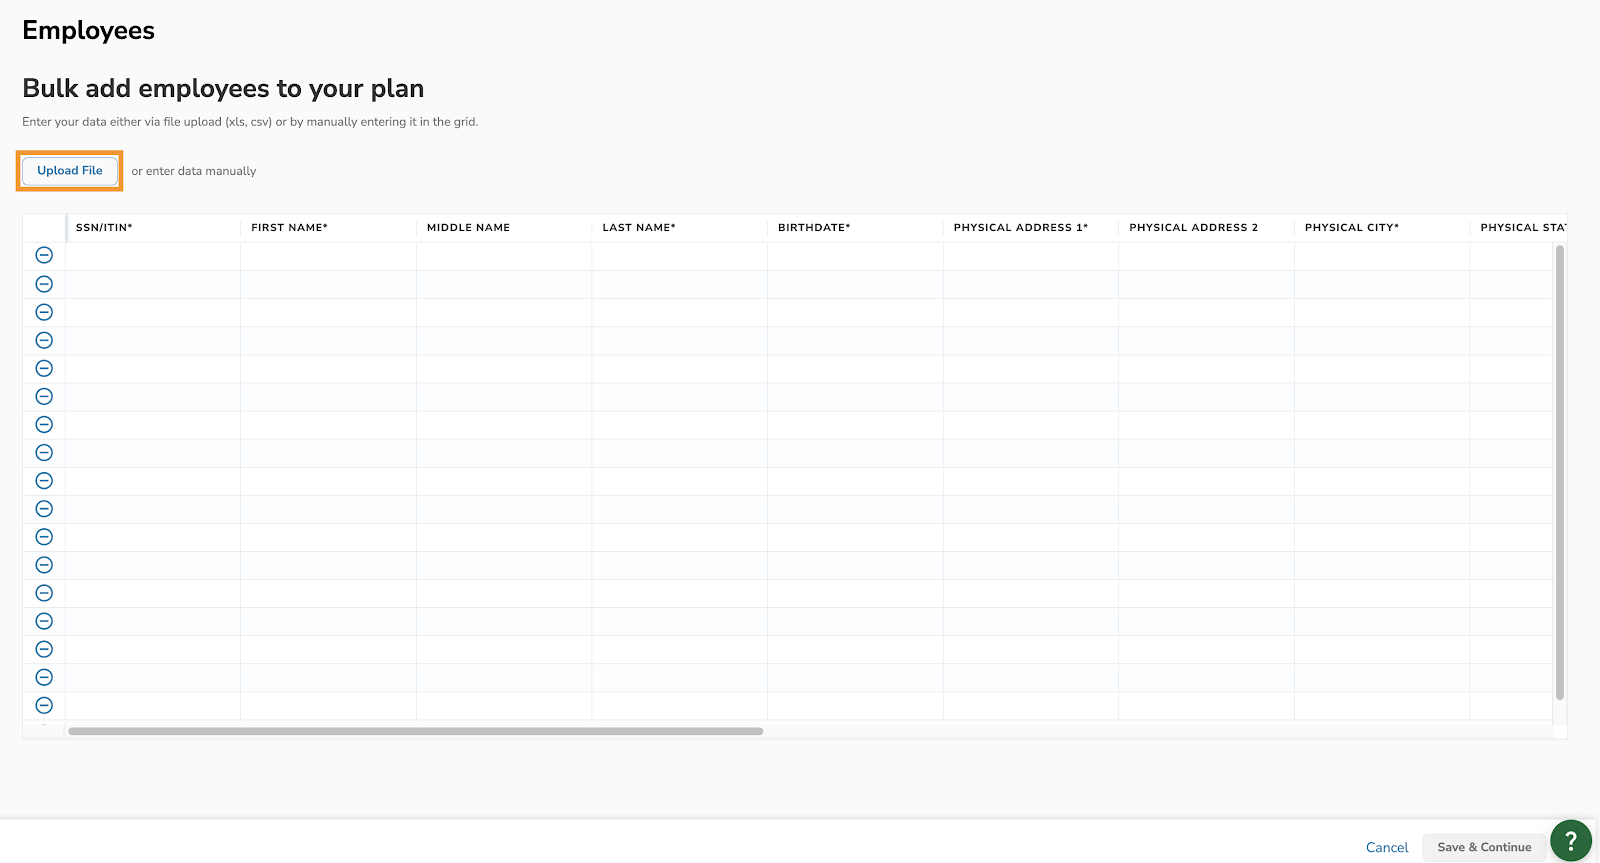The image size is (1600, 863).
Task: Click the remove icon on the first row
Action: (x=44, y=256)
